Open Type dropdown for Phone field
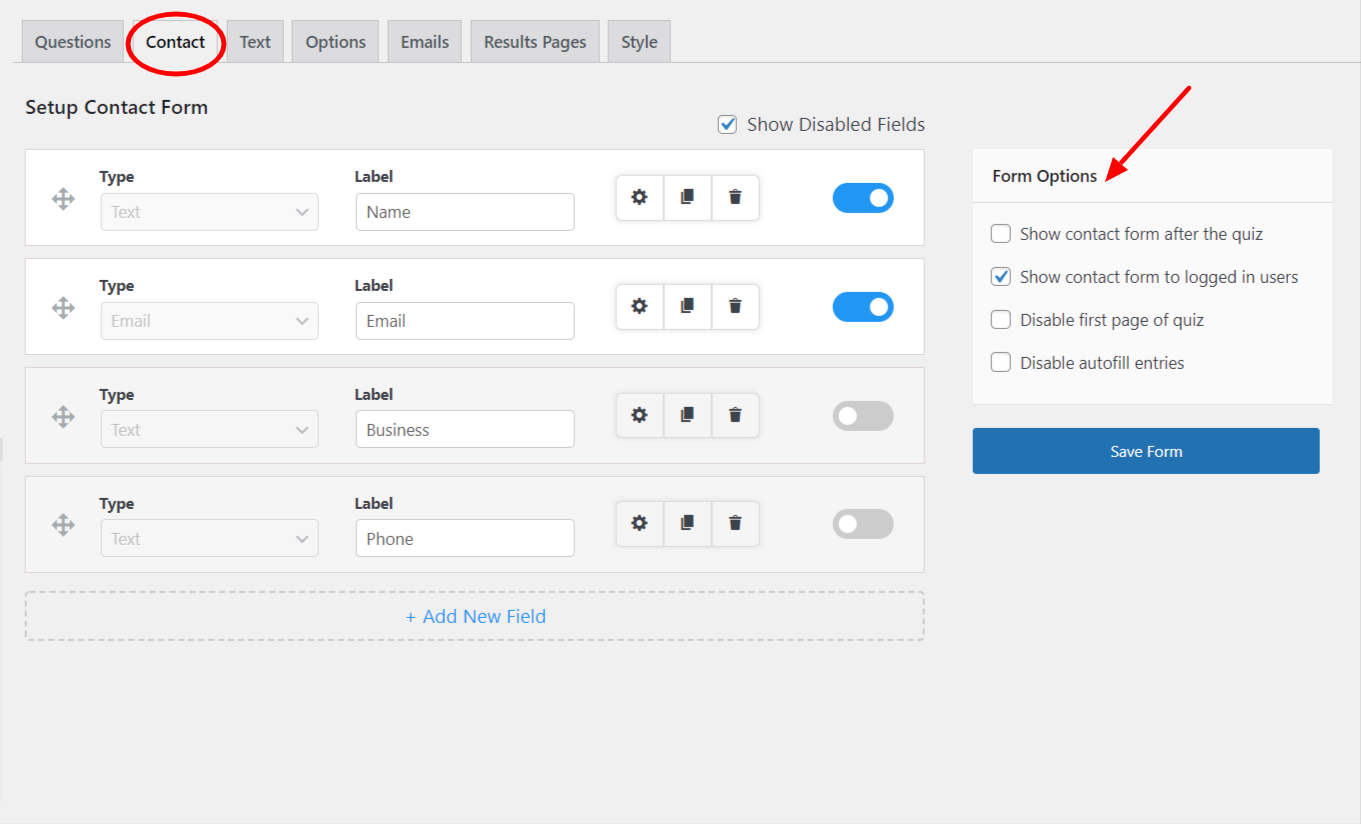 209,539
